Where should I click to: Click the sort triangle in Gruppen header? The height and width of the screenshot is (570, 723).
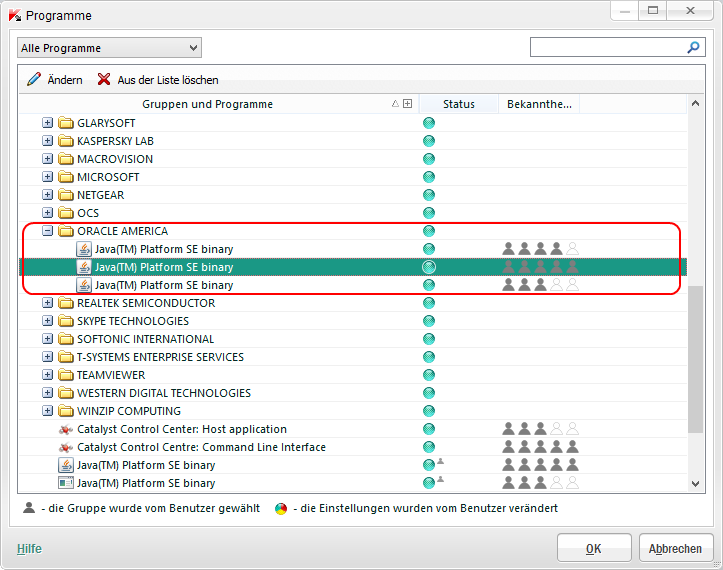395,103
